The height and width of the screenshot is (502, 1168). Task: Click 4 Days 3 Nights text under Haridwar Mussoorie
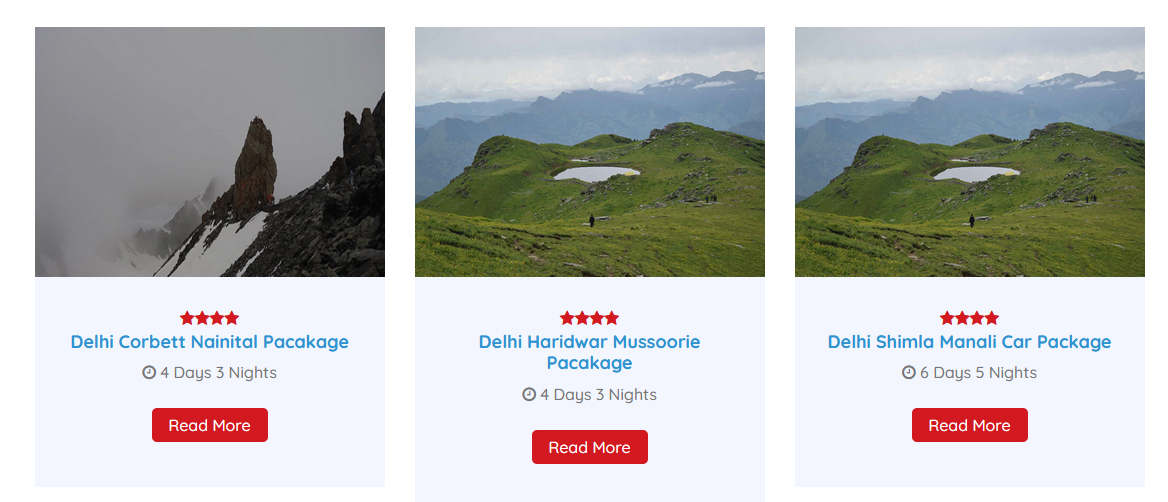[x=598, y=395]
